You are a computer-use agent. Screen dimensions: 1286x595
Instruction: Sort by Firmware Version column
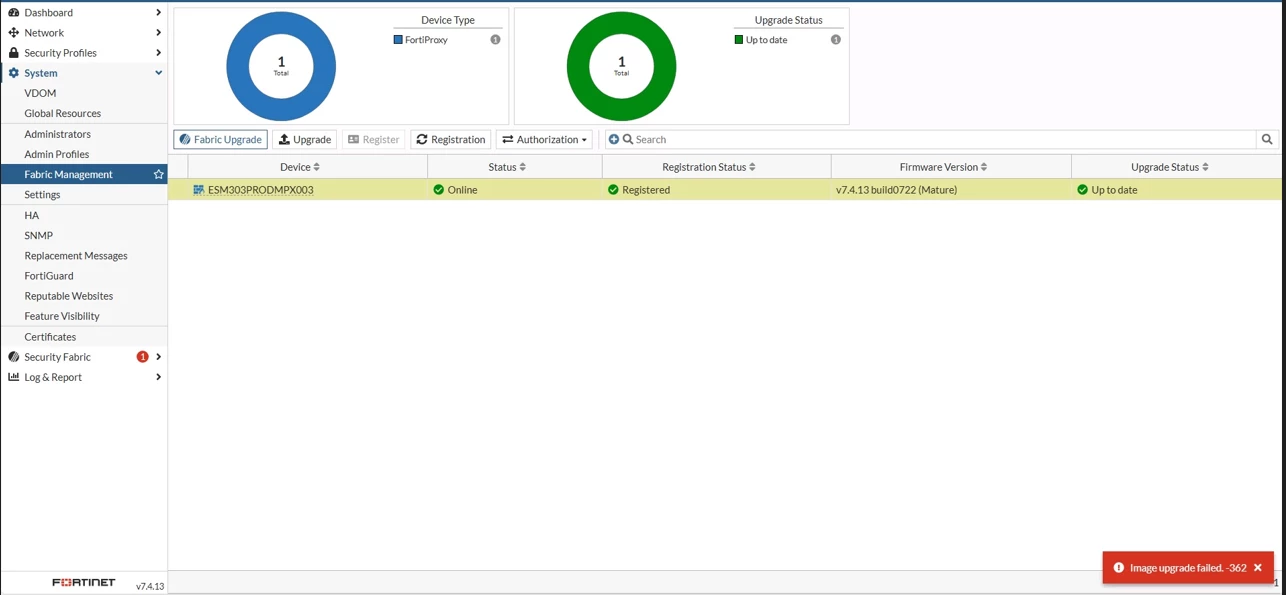click(x=944, y=167)
